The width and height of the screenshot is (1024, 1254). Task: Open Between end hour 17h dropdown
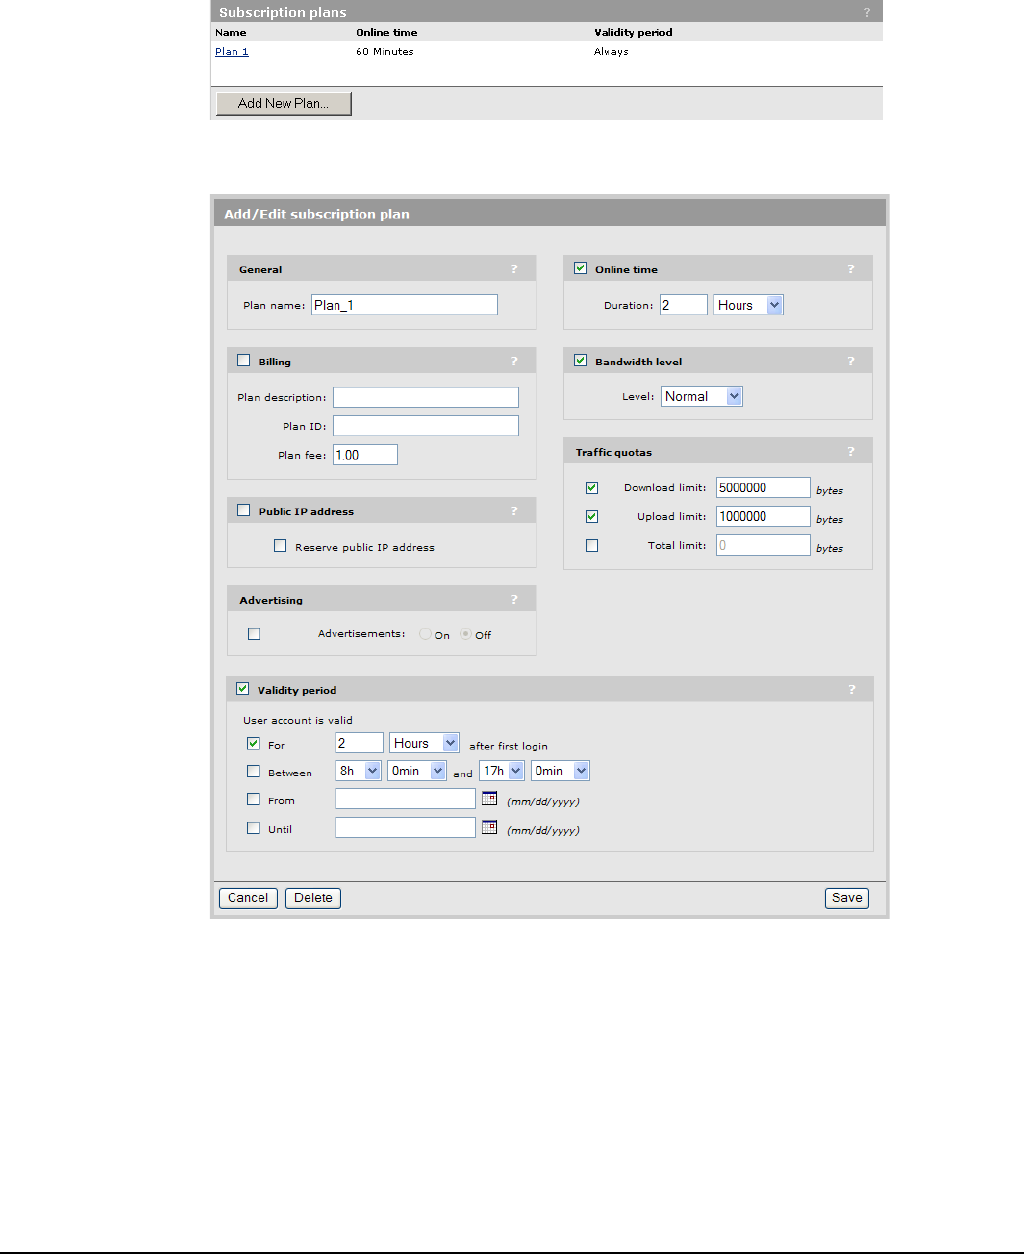coord(502,771)
